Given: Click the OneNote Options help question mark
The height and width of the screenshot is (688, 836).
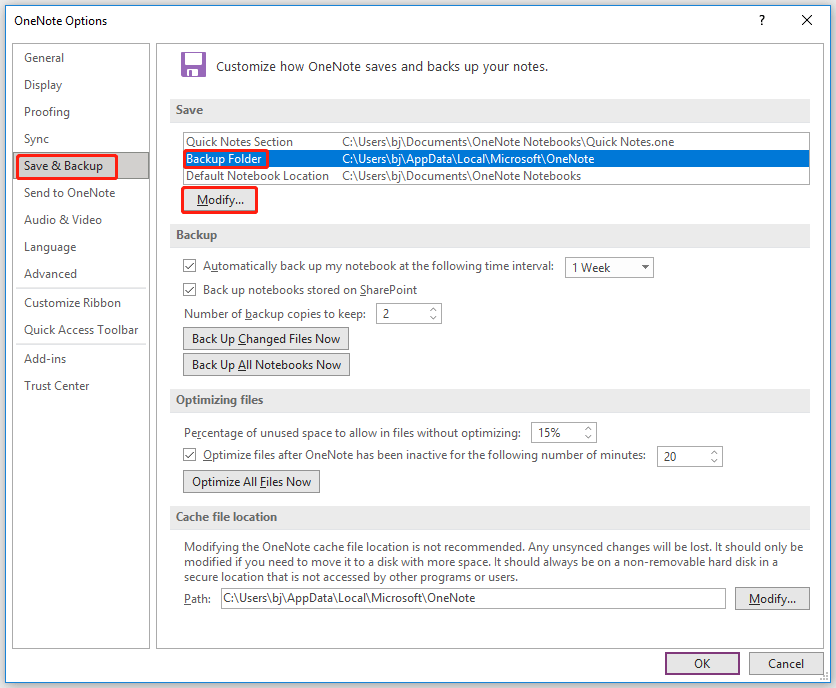Looking at the screenshot, I should coord(761,20).
